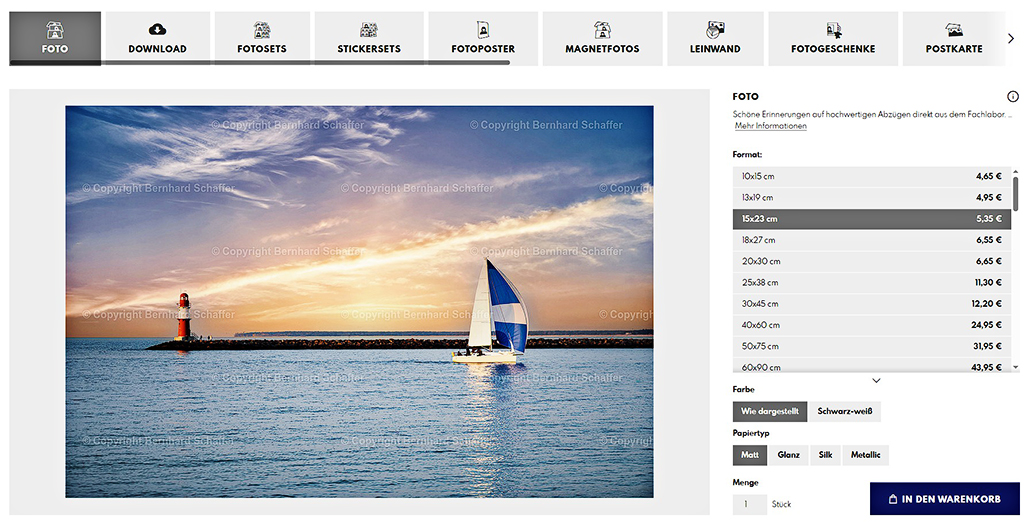Open the Stickersets icon
Viewport: 1024px width, 522px height.
(x=368, y=30)
